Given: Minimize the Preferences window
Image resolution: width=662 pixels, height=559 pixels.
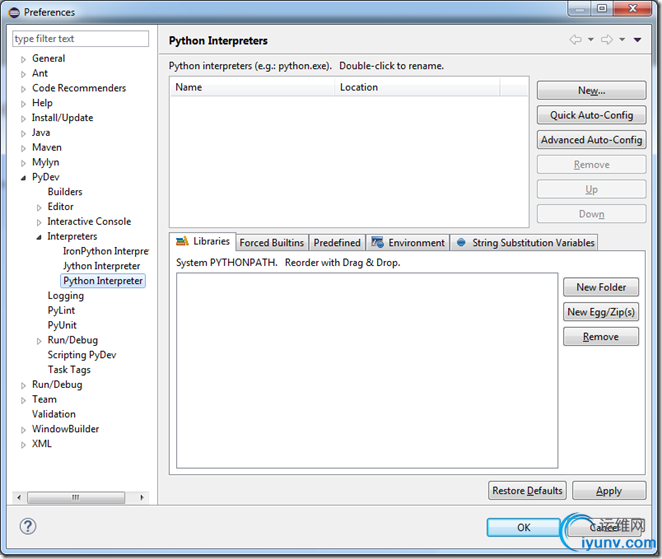Looking at the screenshot, I should 581,9.
